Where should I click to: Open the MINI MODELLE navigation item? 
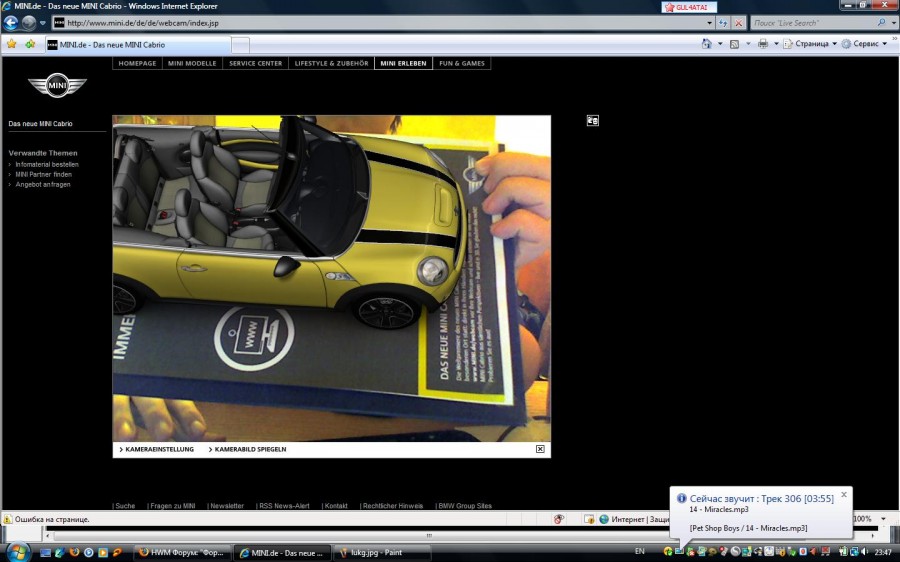[x=192, y=64]
